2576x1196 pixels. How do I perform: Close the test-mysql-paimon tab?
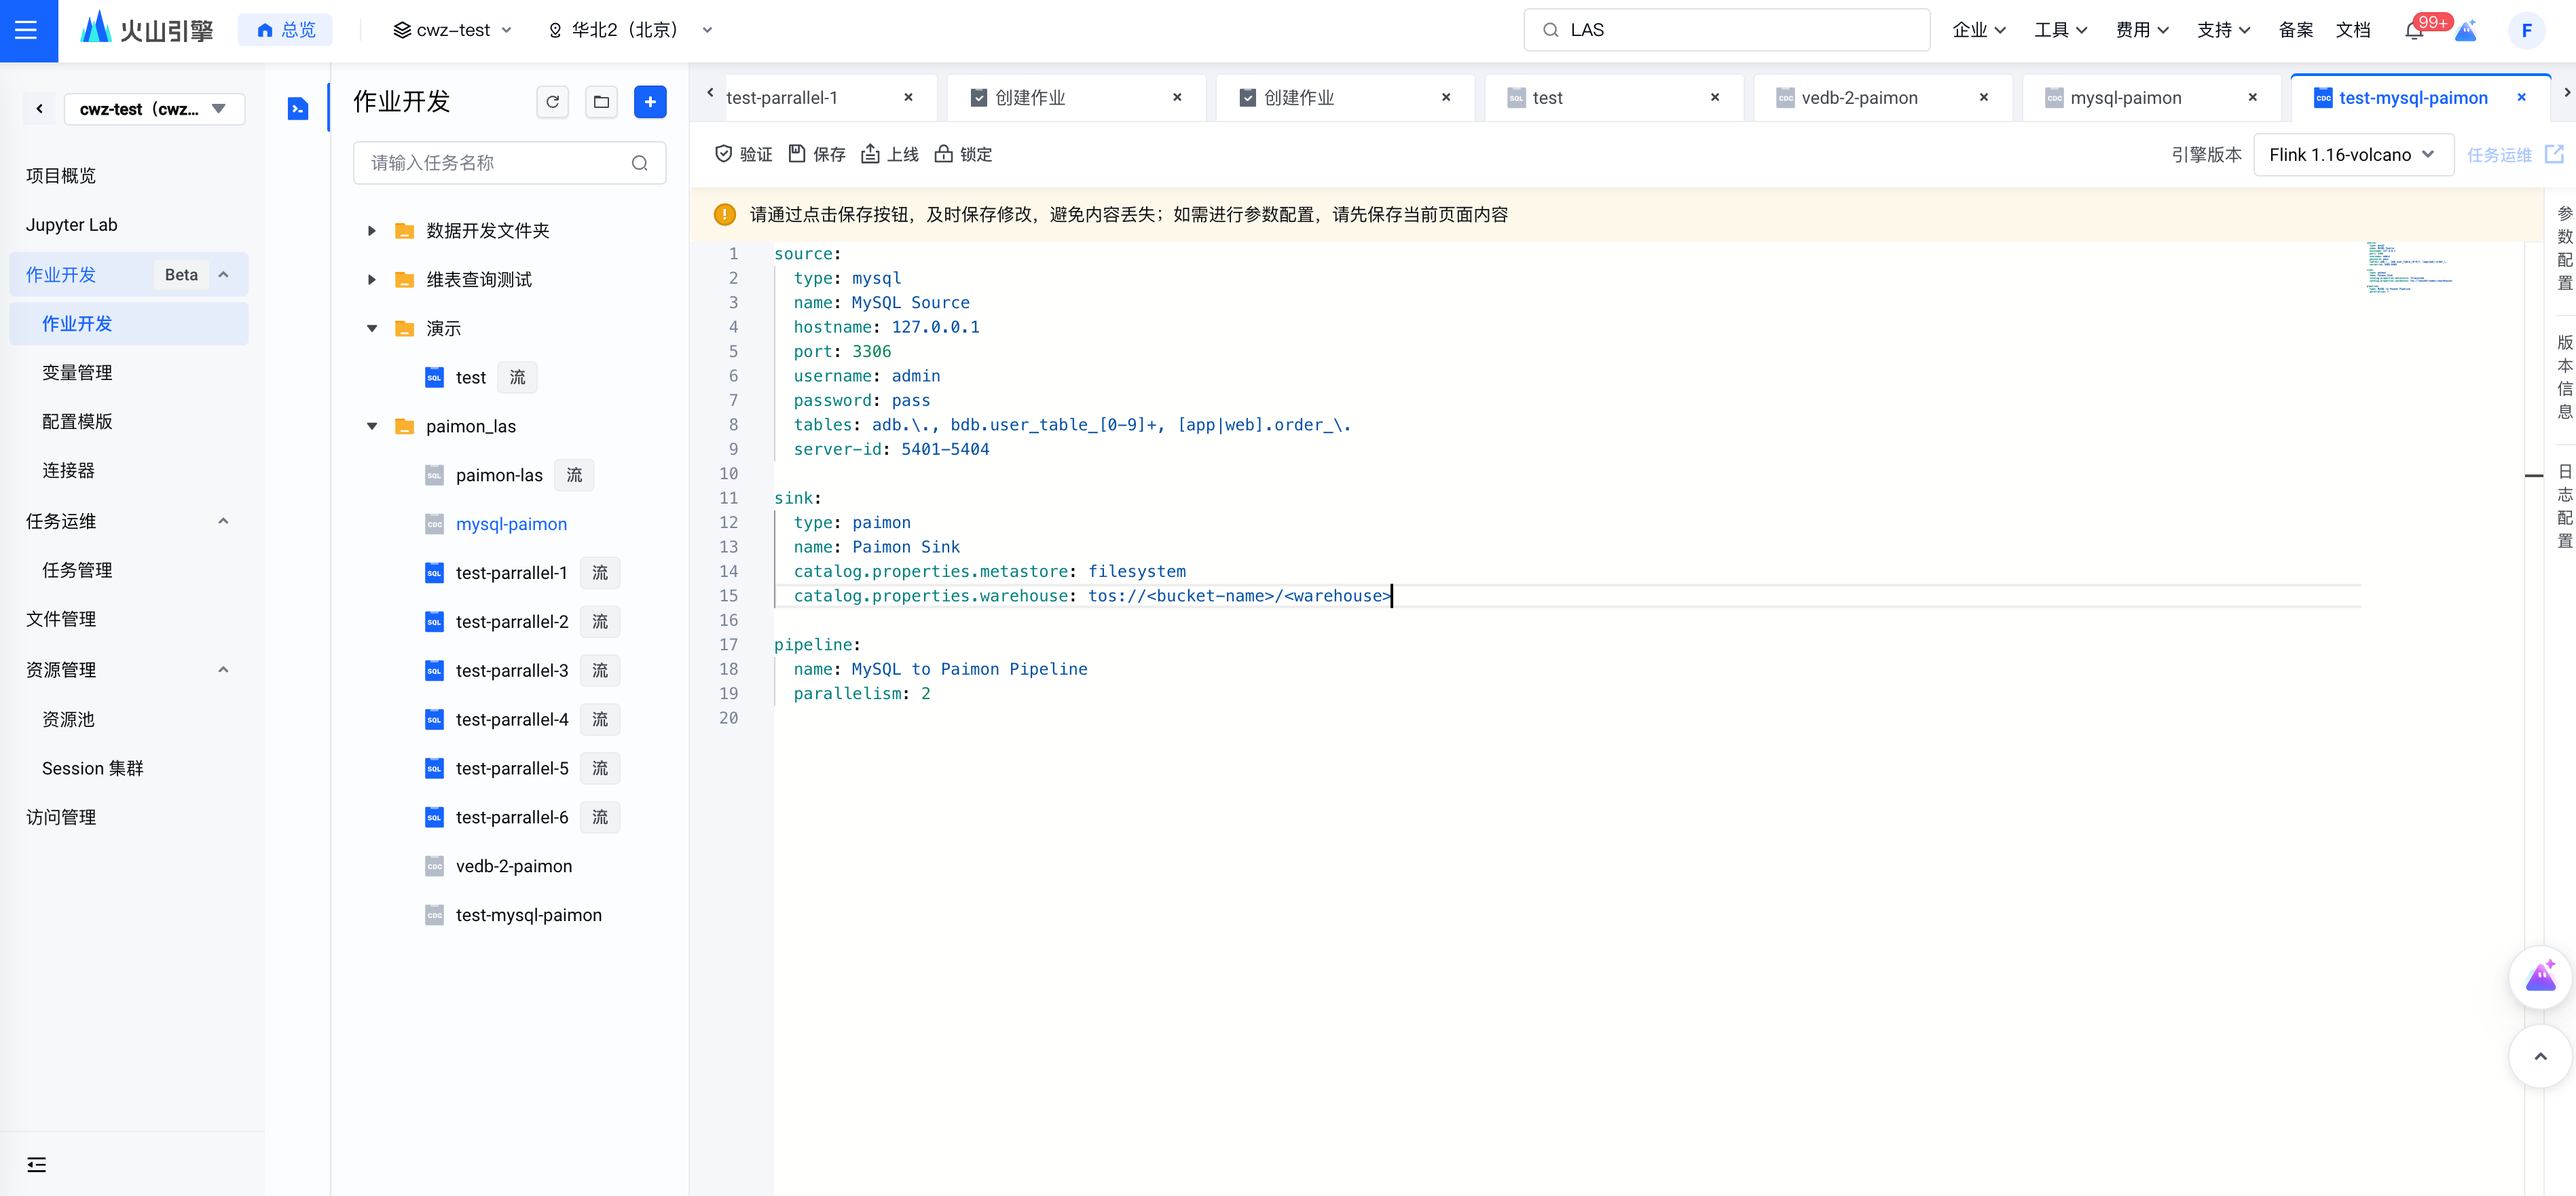[2521, 97]
